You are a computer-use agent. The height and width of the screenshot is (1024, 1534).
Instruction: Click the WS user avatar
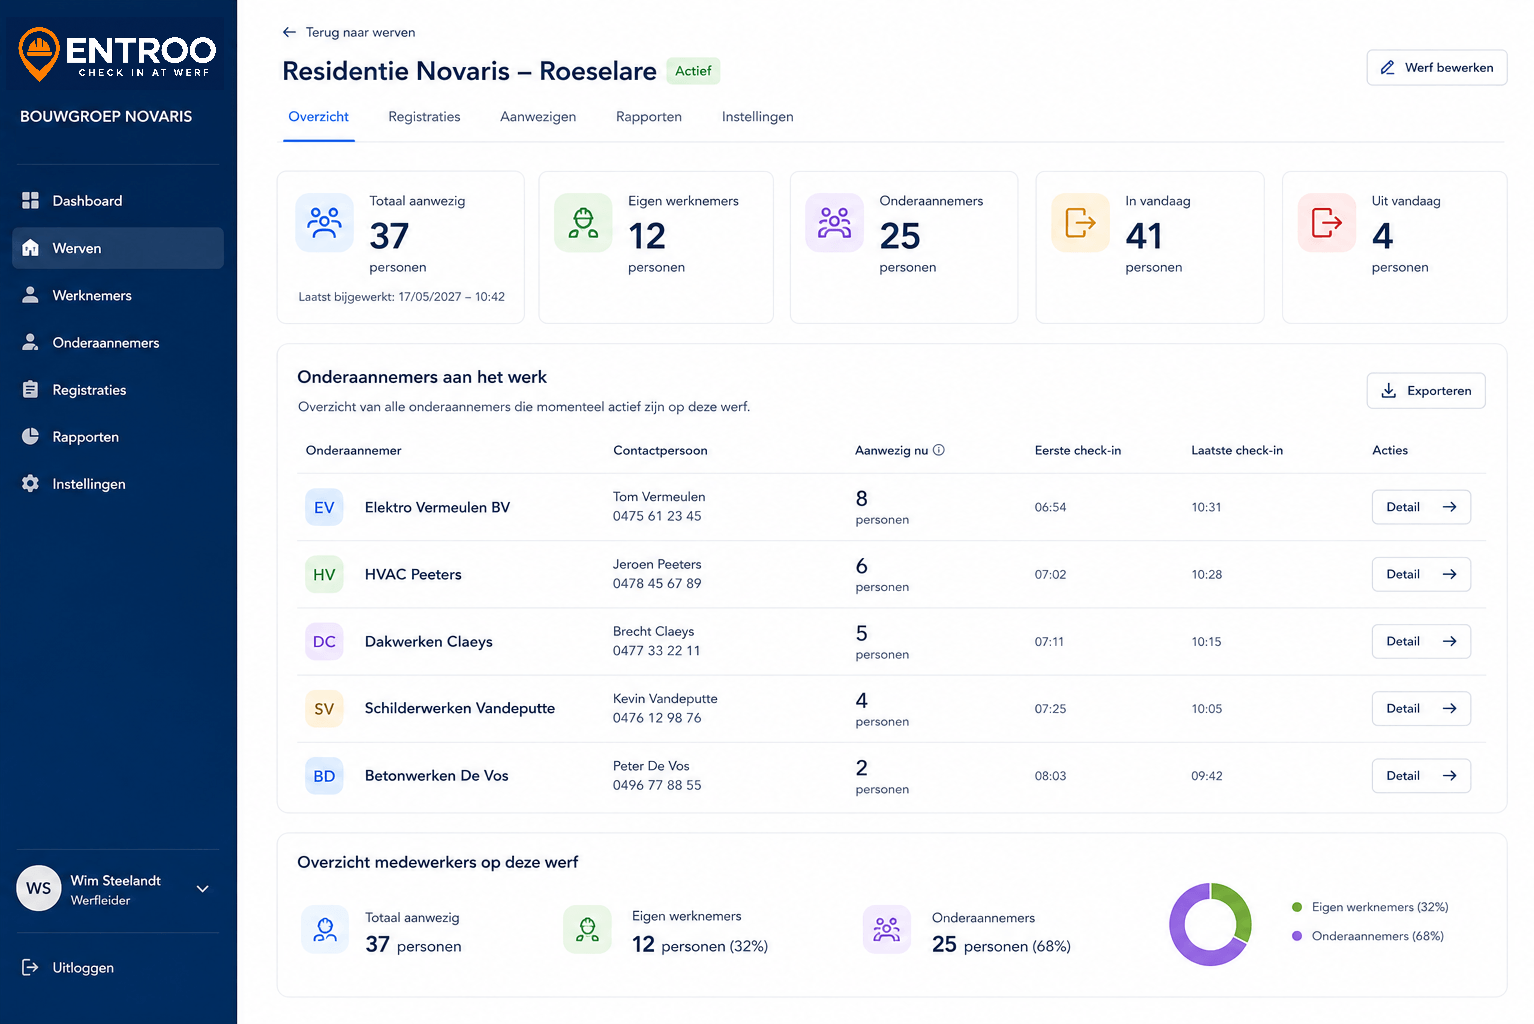pyautogui.click(x=39, y=888)
